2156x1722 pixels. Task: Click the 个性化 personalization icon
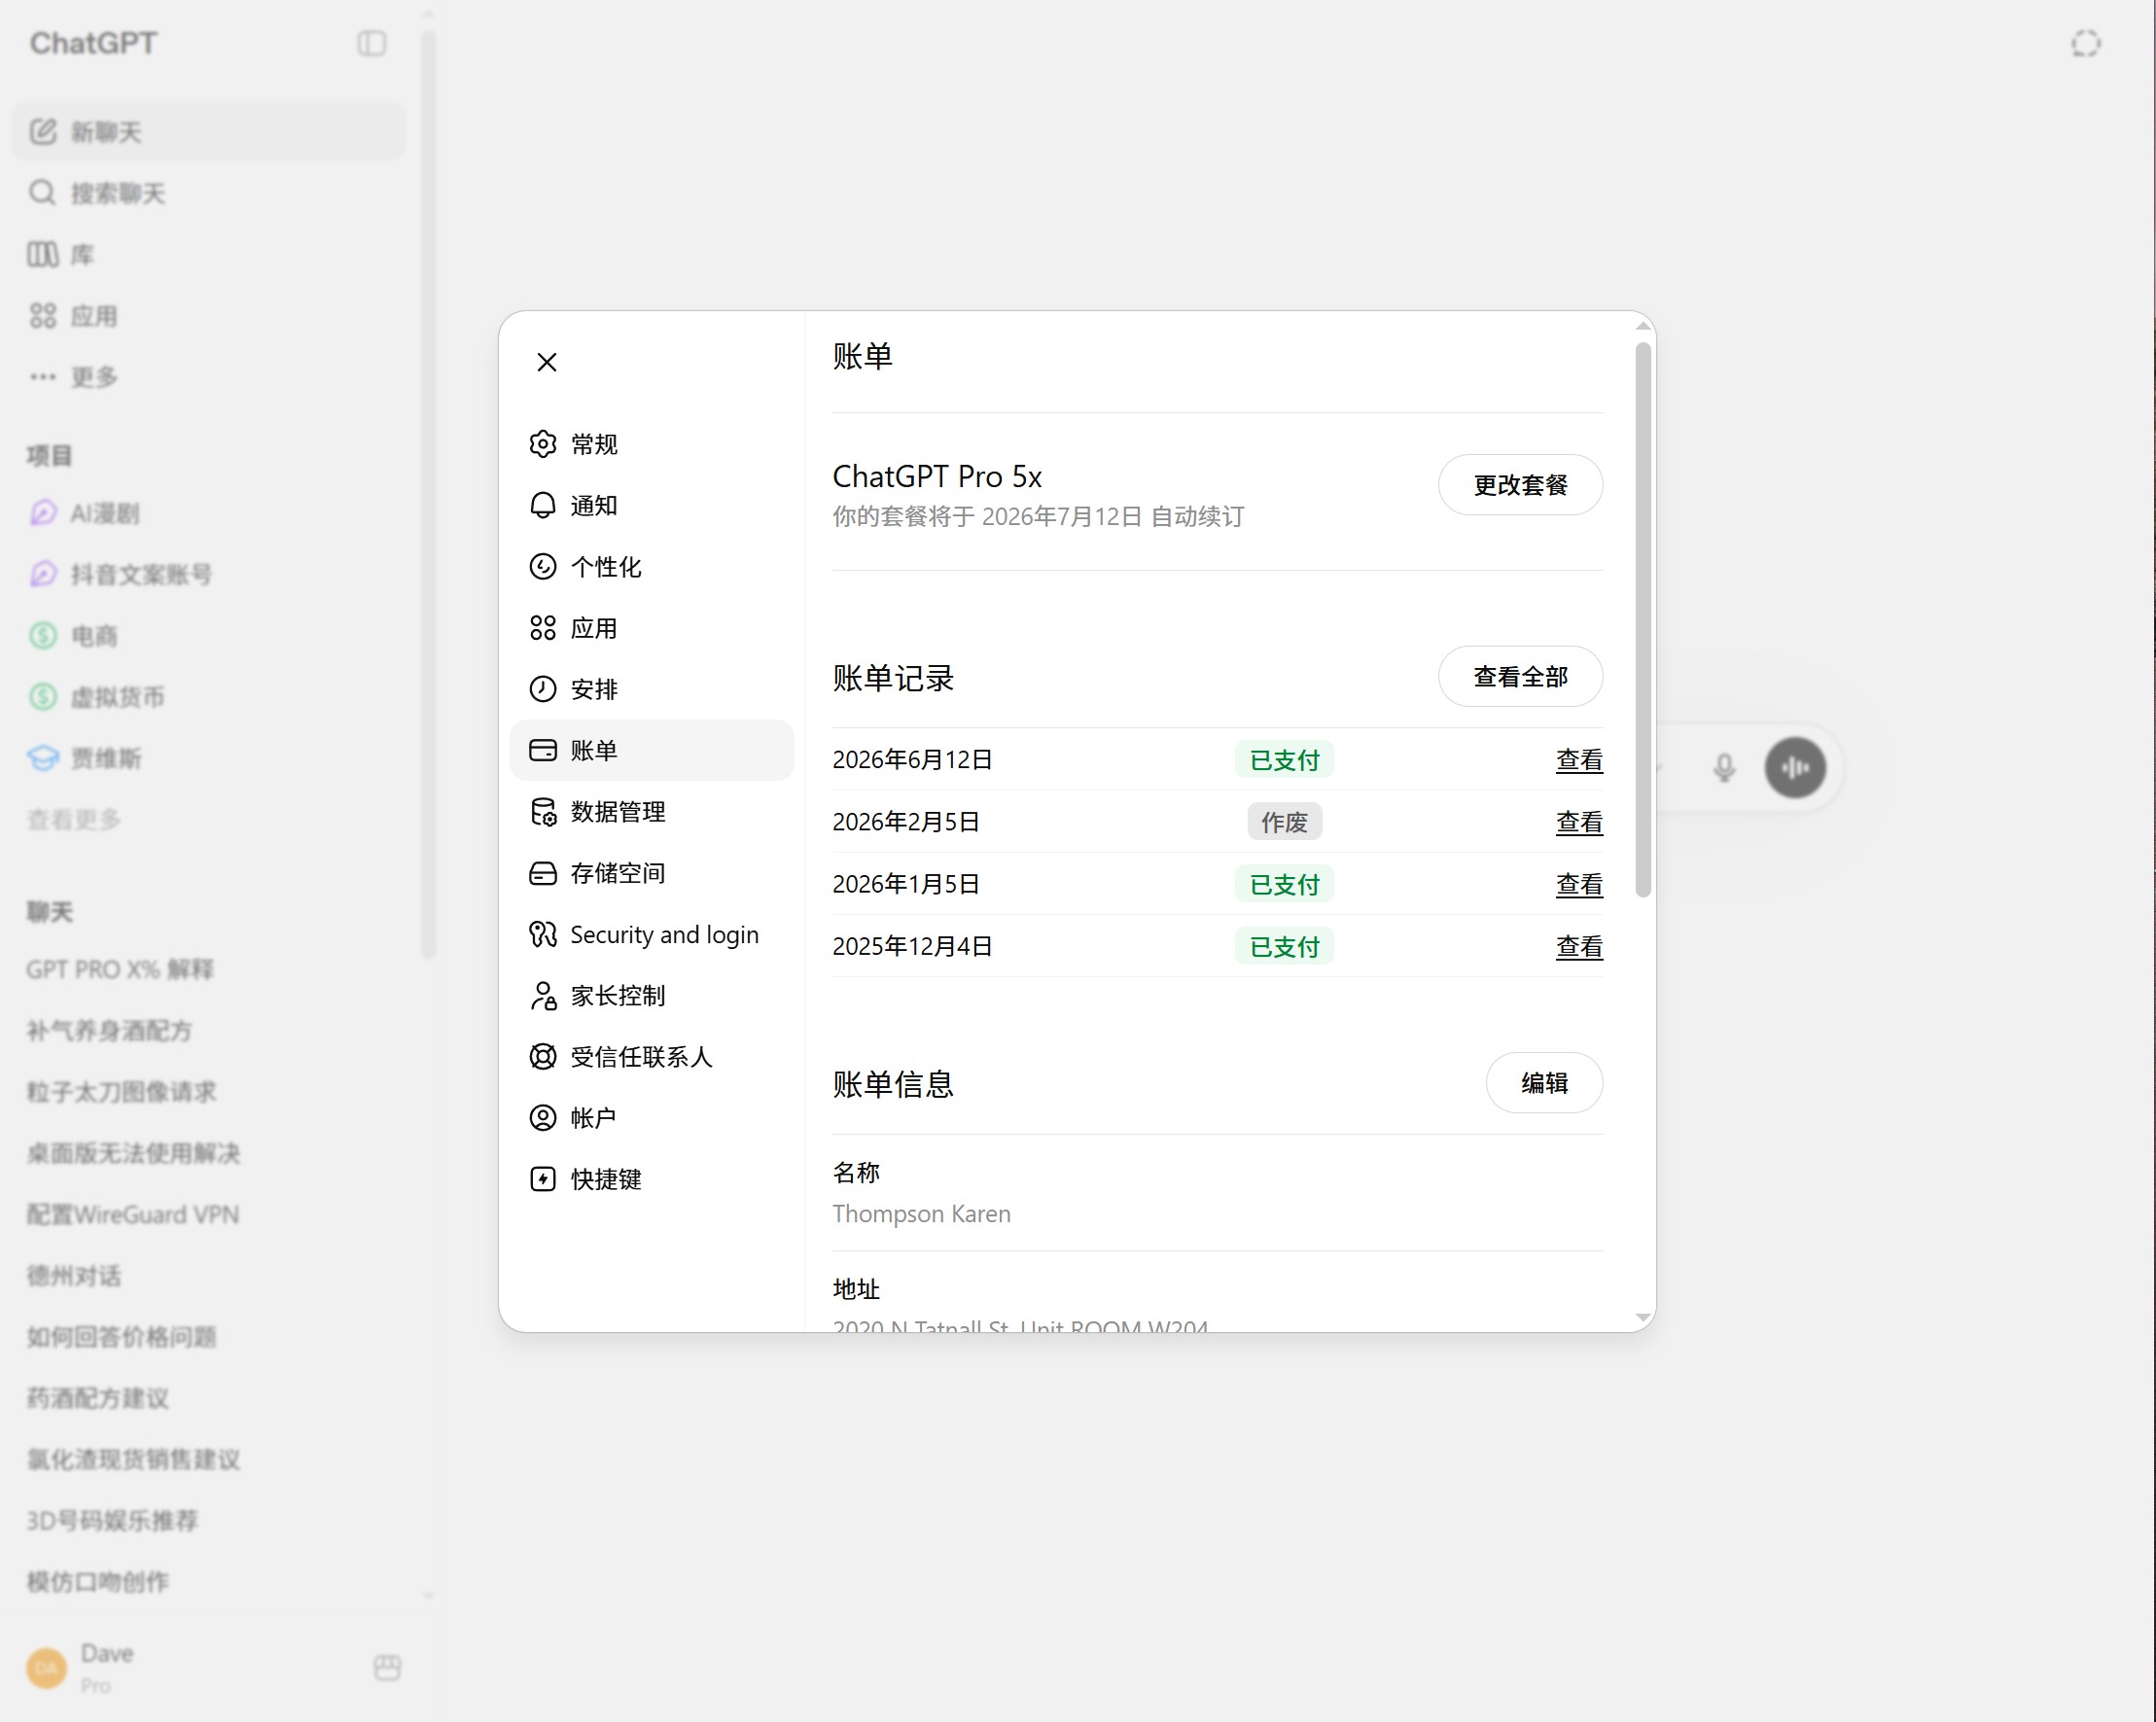tap(542, 567)
